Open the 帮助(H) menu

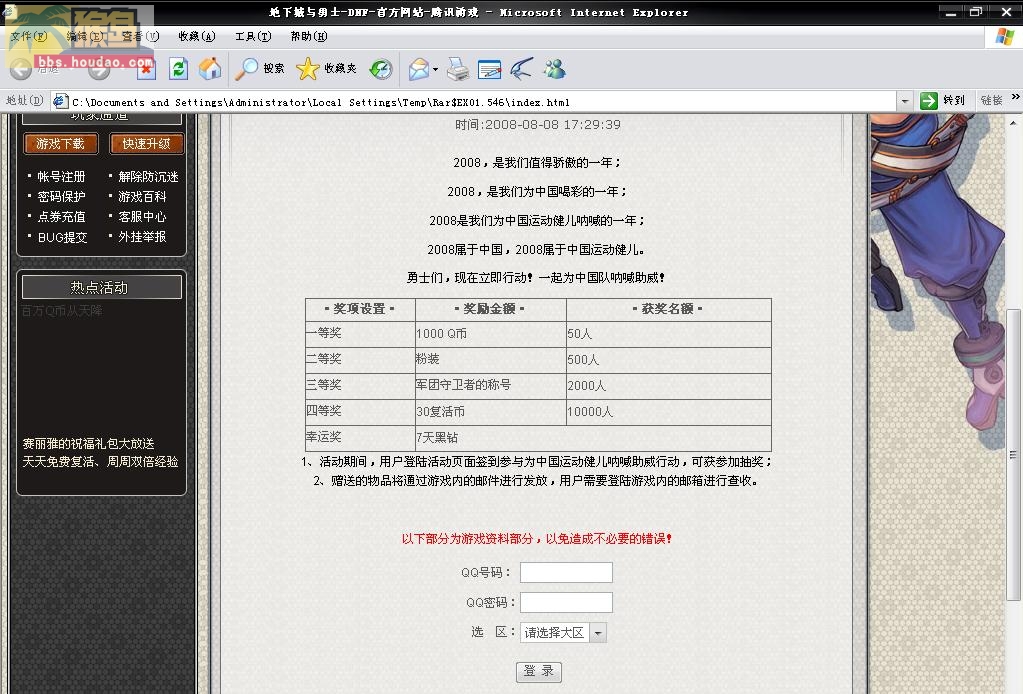(309, 37)
